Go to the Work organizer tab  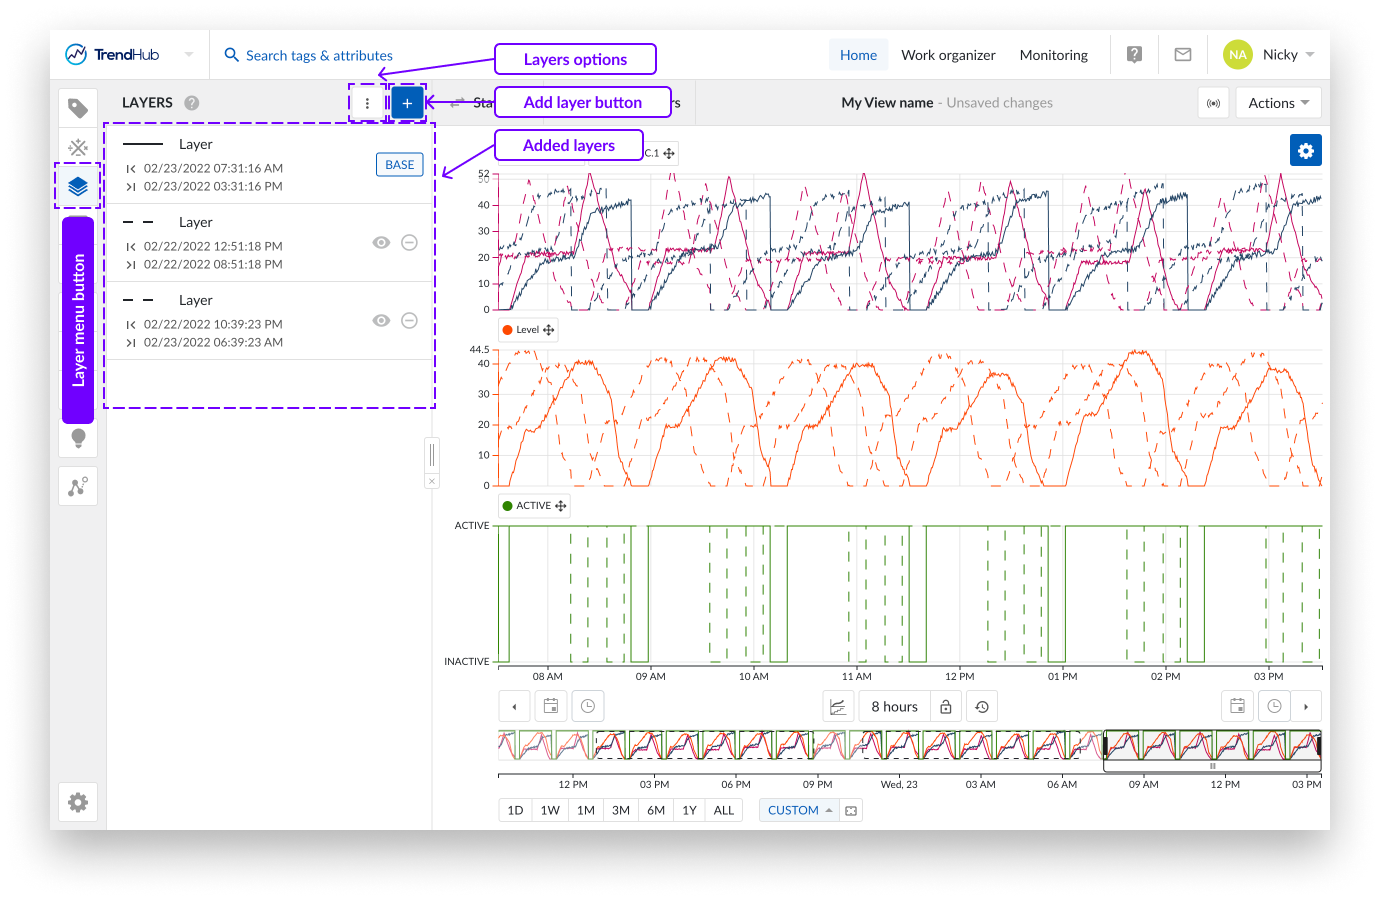tap(948, 55)
